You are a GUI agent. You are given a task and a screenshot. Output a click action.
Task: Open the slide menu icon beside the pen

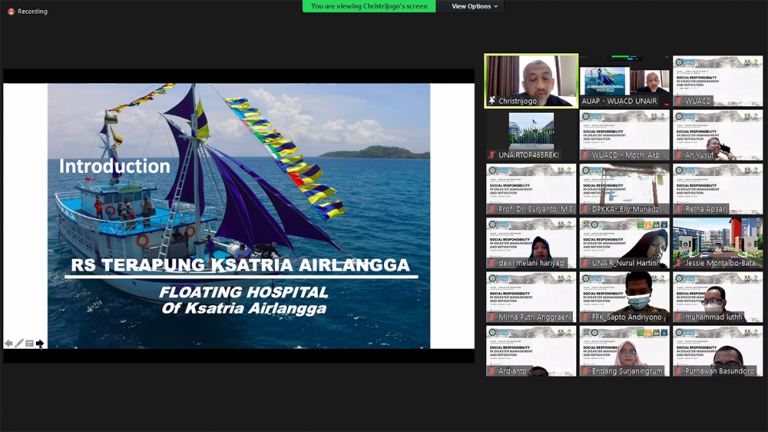29,344
